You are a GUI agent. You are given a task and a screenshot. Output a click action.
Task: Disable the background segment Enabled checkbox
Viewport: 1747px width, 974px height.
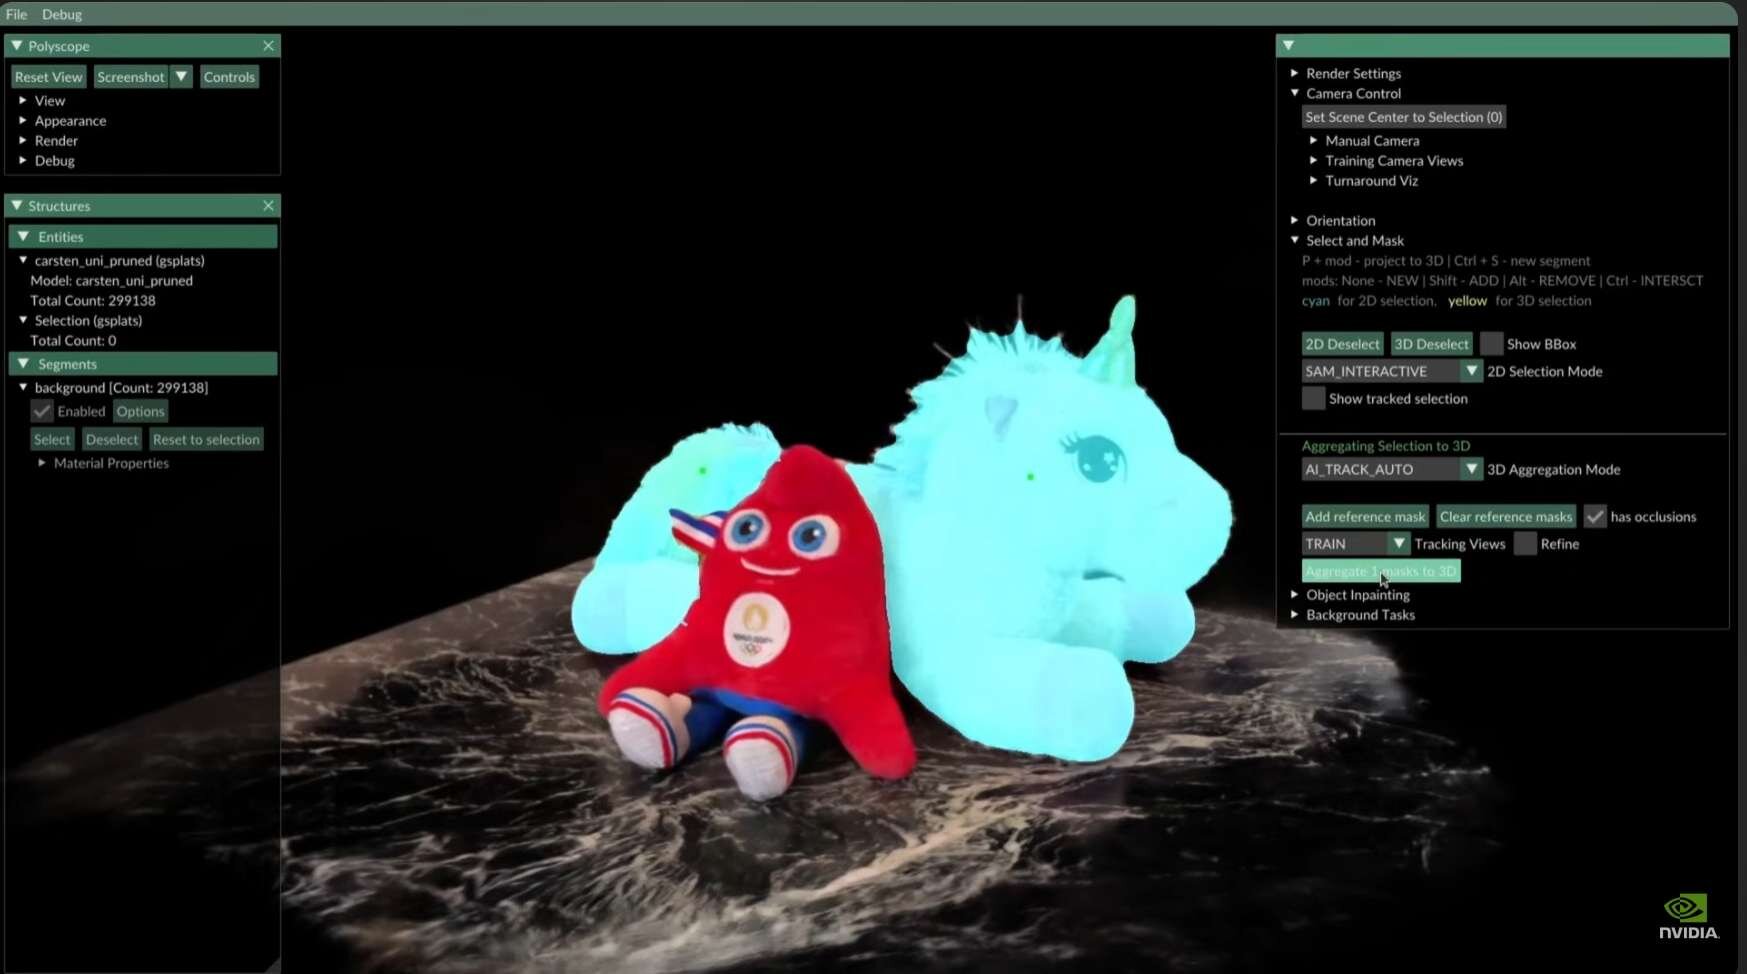42,412
